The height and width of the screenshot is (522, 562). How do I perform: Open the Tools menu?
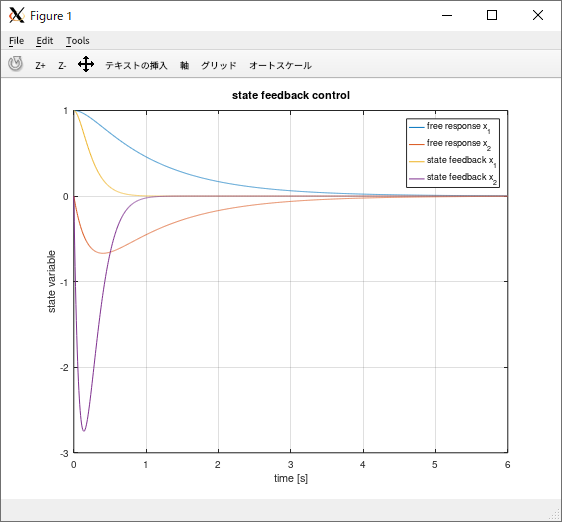[x=77, y=41]
